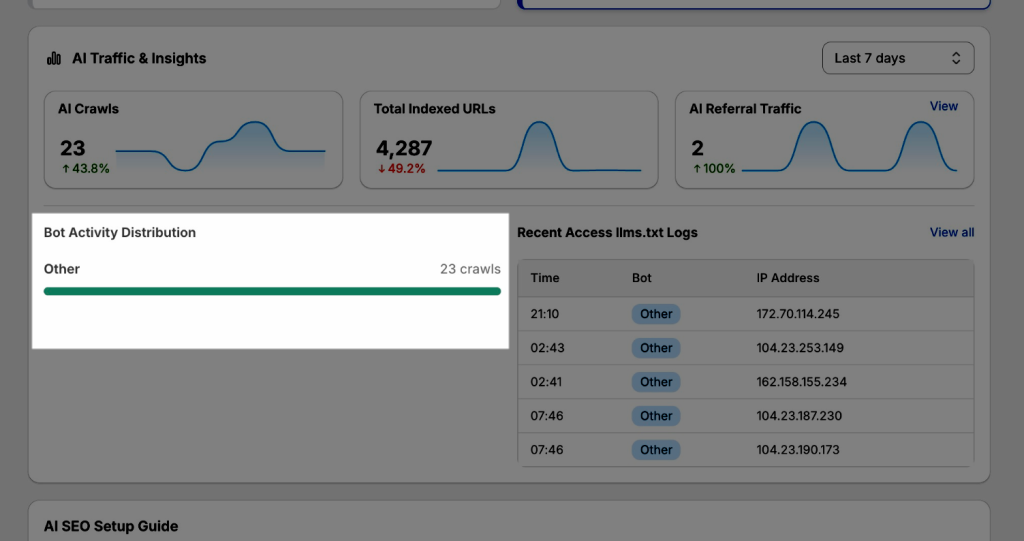Click the red 49.2% decrease indicator
Image resolution: width=1024 pixels, height=541 pixels.
pyautogui.click(x=401, y=169)
